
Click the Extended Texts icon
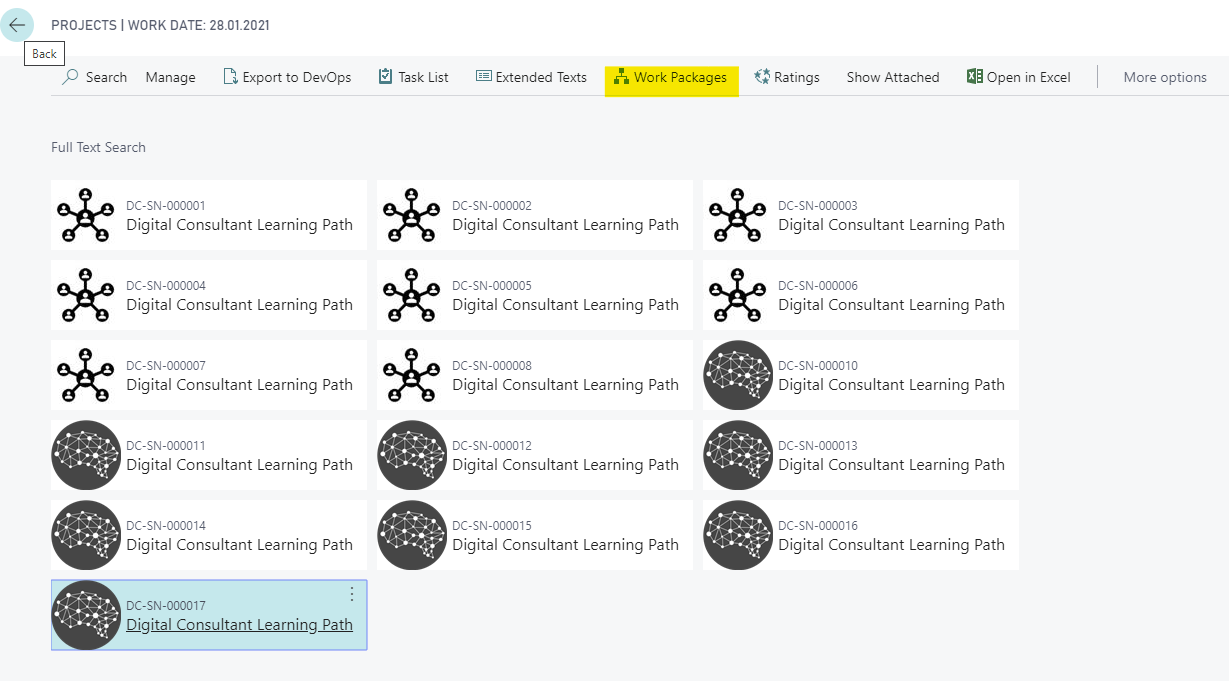click(483, 77)
